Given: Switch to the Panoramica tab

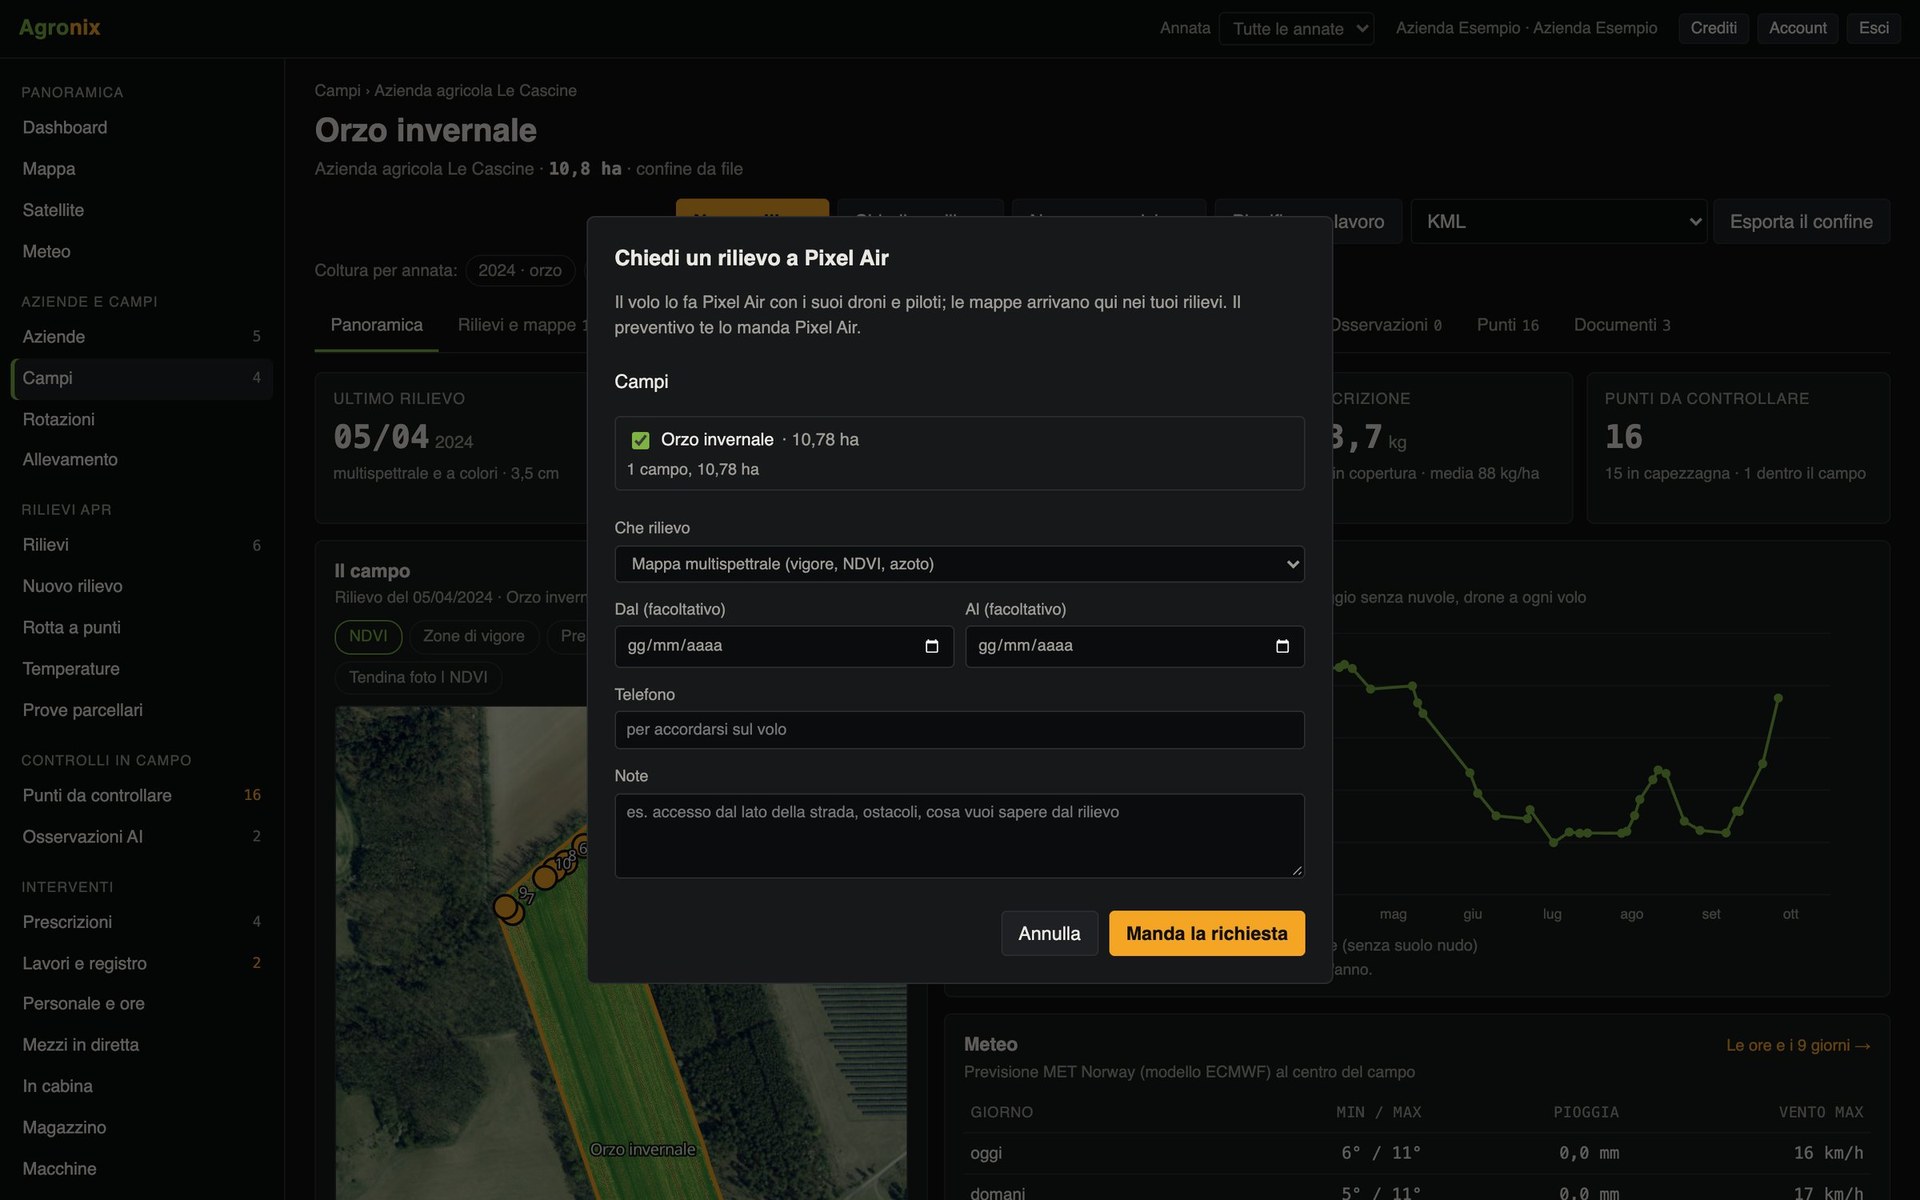Looking at the screenshot, I should coord(376,325).
